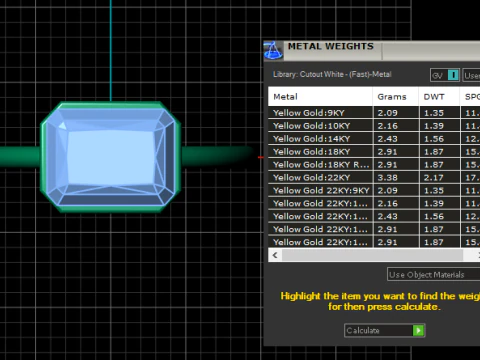The image size is (480, 360).
Task: Select the Yellow Gold:18KY R... row
Action: (x=374, y=165)
